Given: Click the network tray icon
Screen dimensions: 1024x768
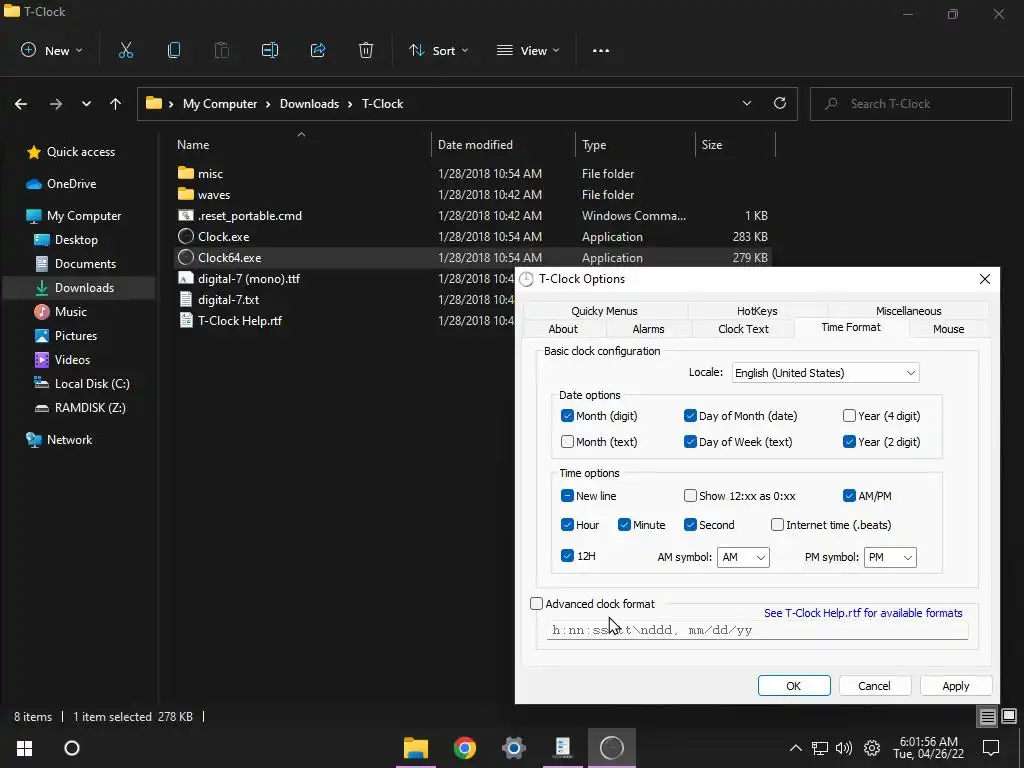Looking at the screenshot, I should coord(820,748).
